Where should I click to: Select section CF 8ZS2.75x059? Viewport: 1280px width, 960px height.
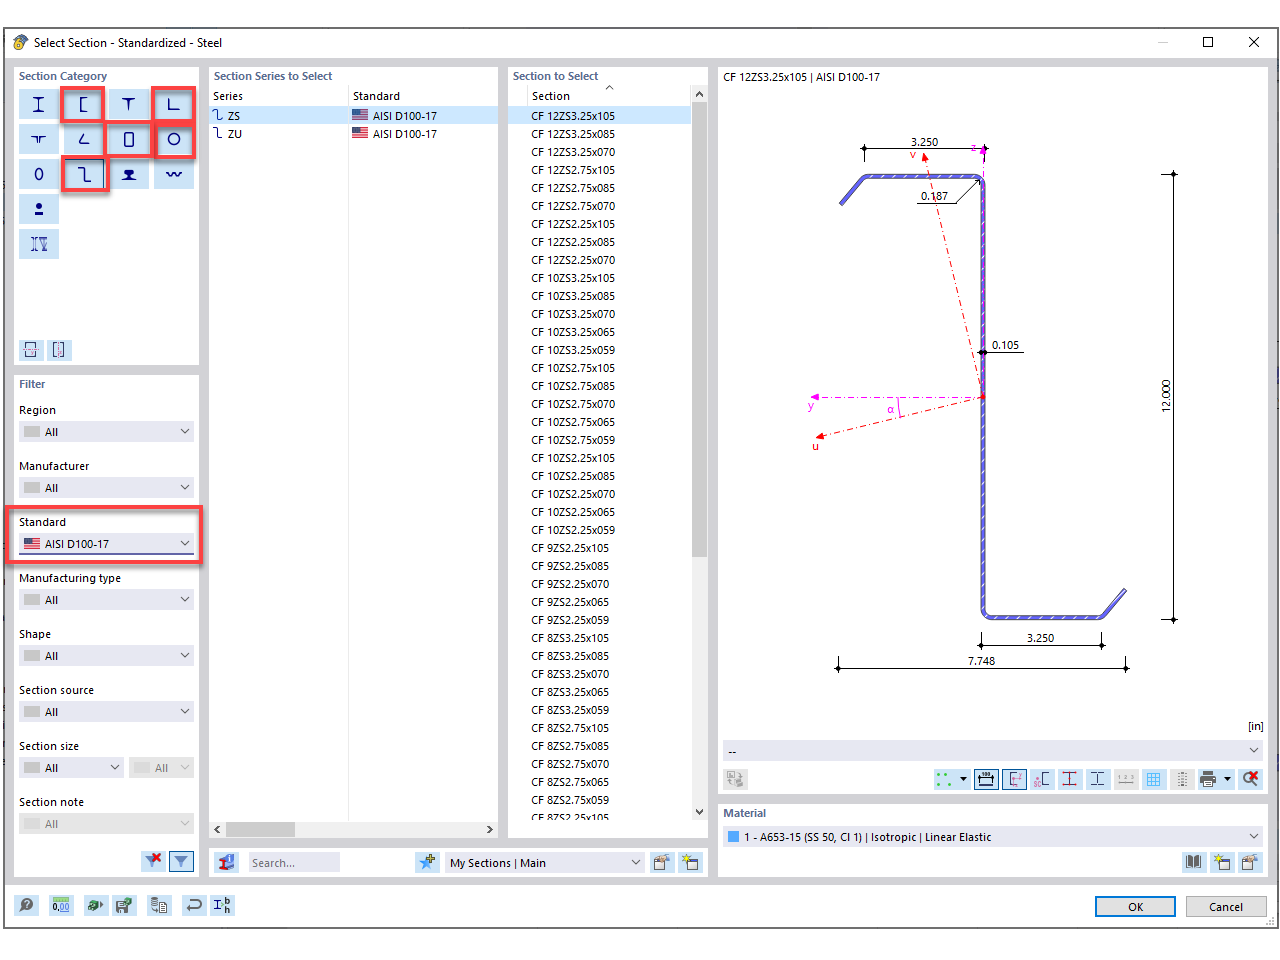[x=570, y=800]
